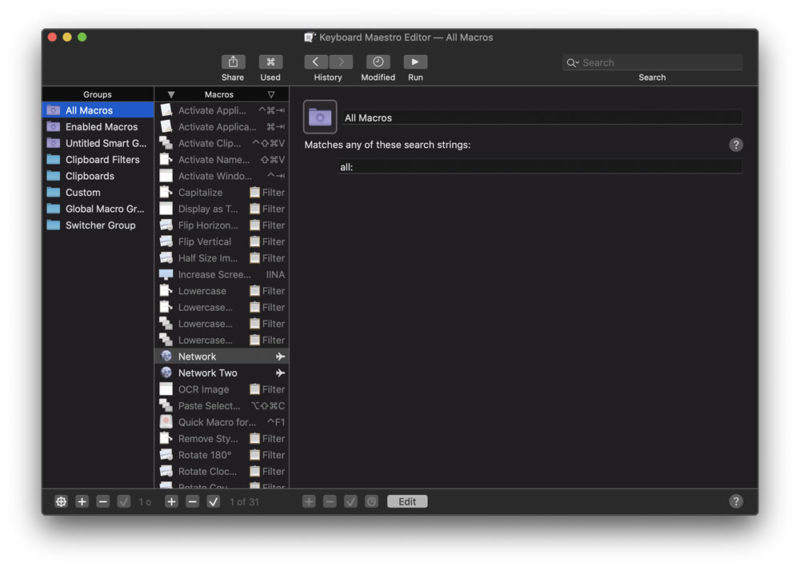The image size is (800, 570).
Task: Click the Groups column header
Action: (x=97, y=94)
